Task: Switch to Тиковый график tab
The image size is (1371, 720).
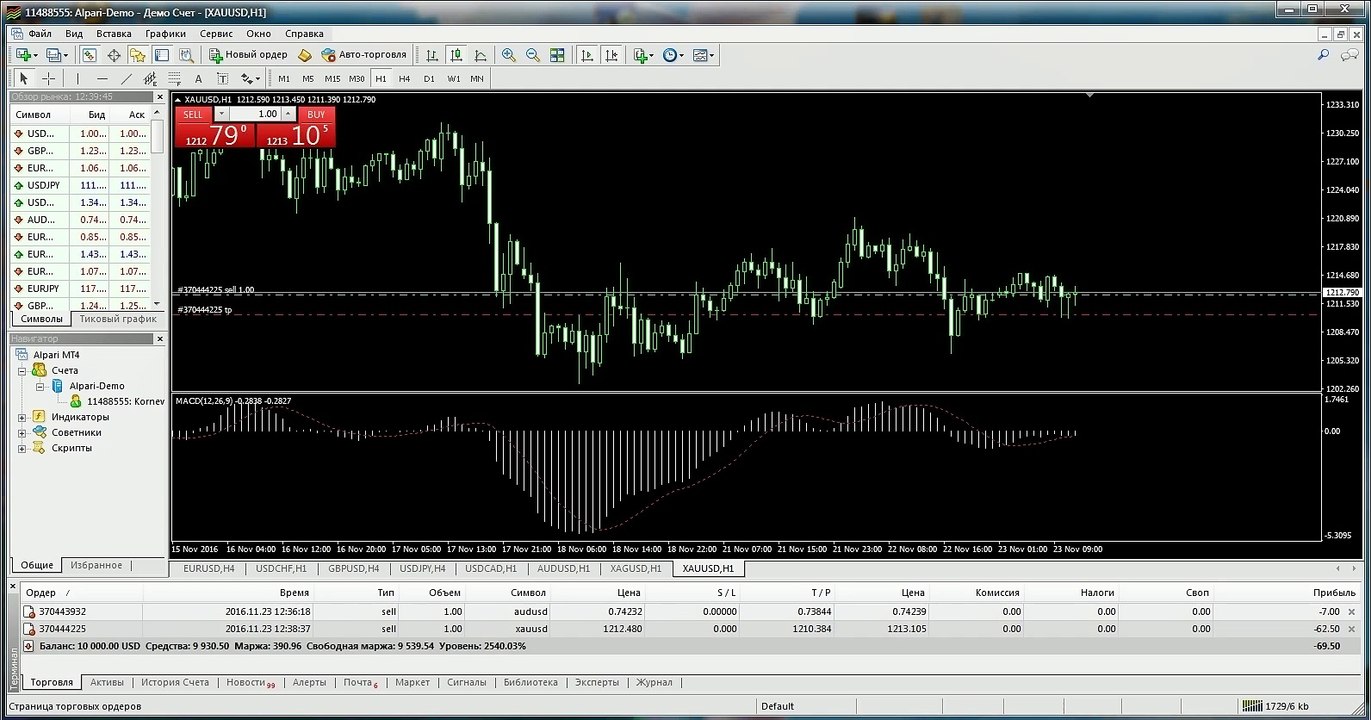Action: [118, 319]
